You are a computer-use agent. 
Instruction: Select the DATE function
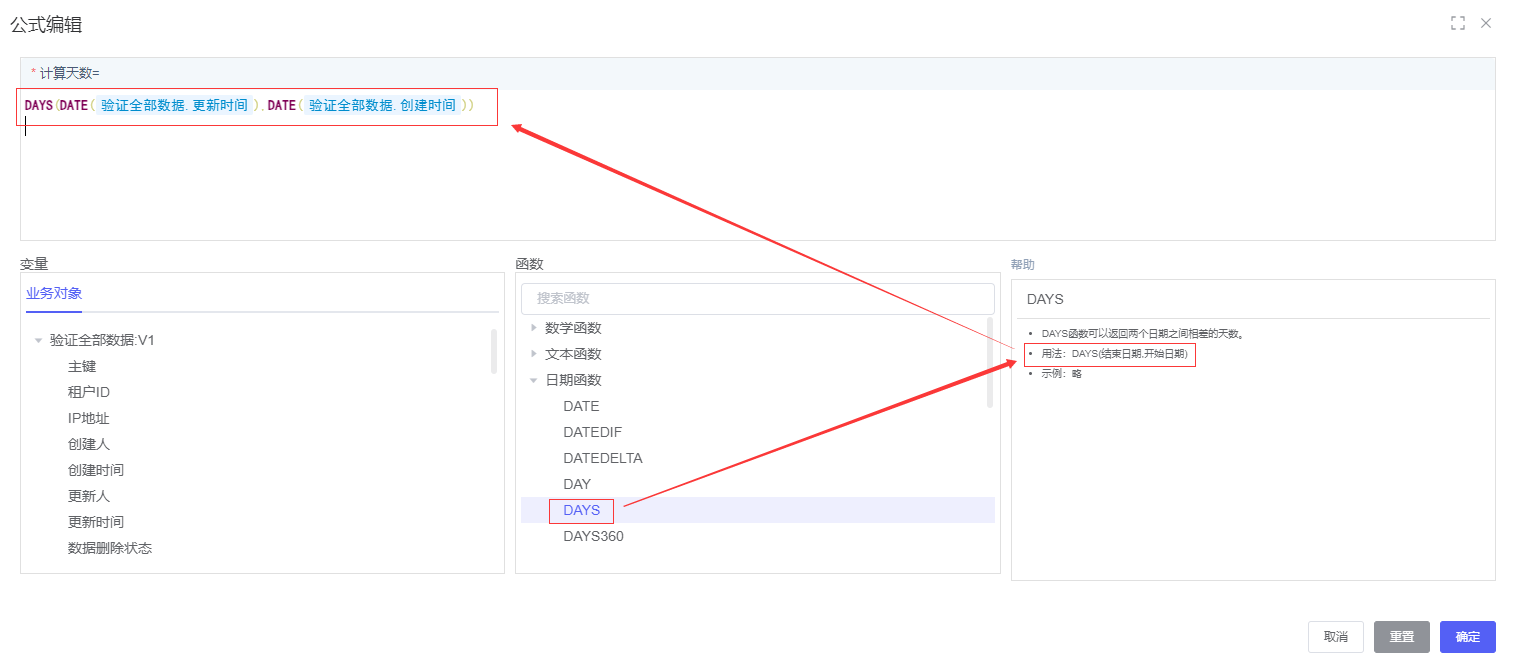point(581,406)
